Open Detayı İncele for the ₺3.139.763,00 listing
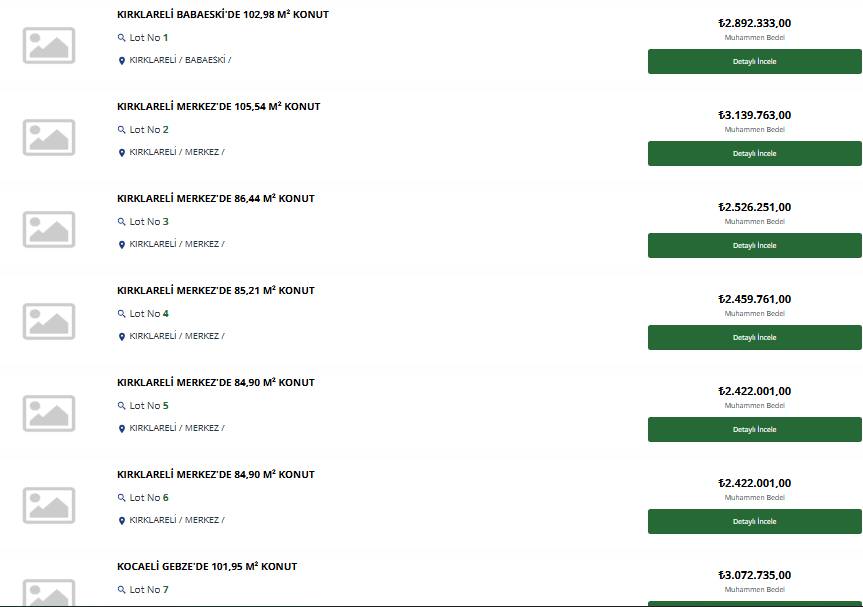This screenshot has width=863, height=607. point(755,153)
